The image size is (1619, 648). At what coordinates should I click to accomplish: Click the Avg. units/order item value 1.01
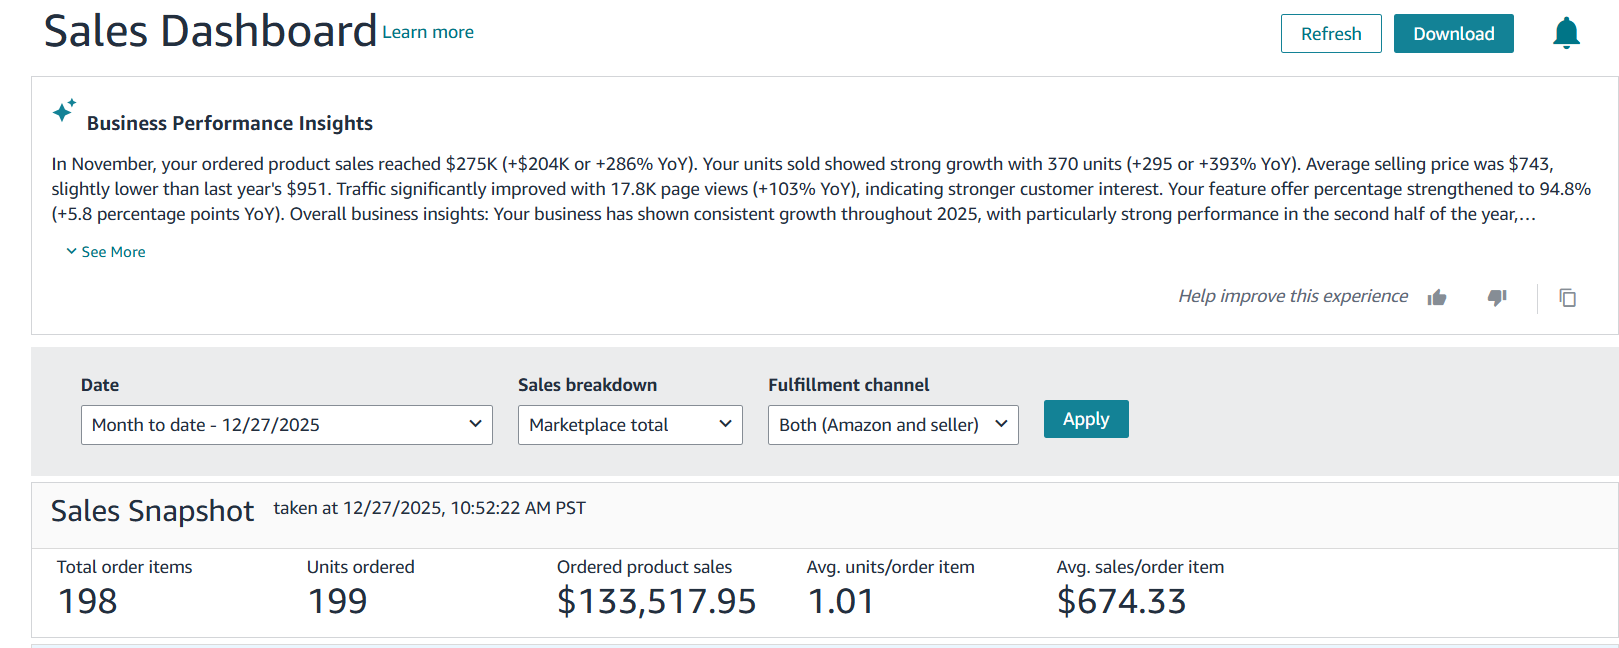click(x=840, y=601)
